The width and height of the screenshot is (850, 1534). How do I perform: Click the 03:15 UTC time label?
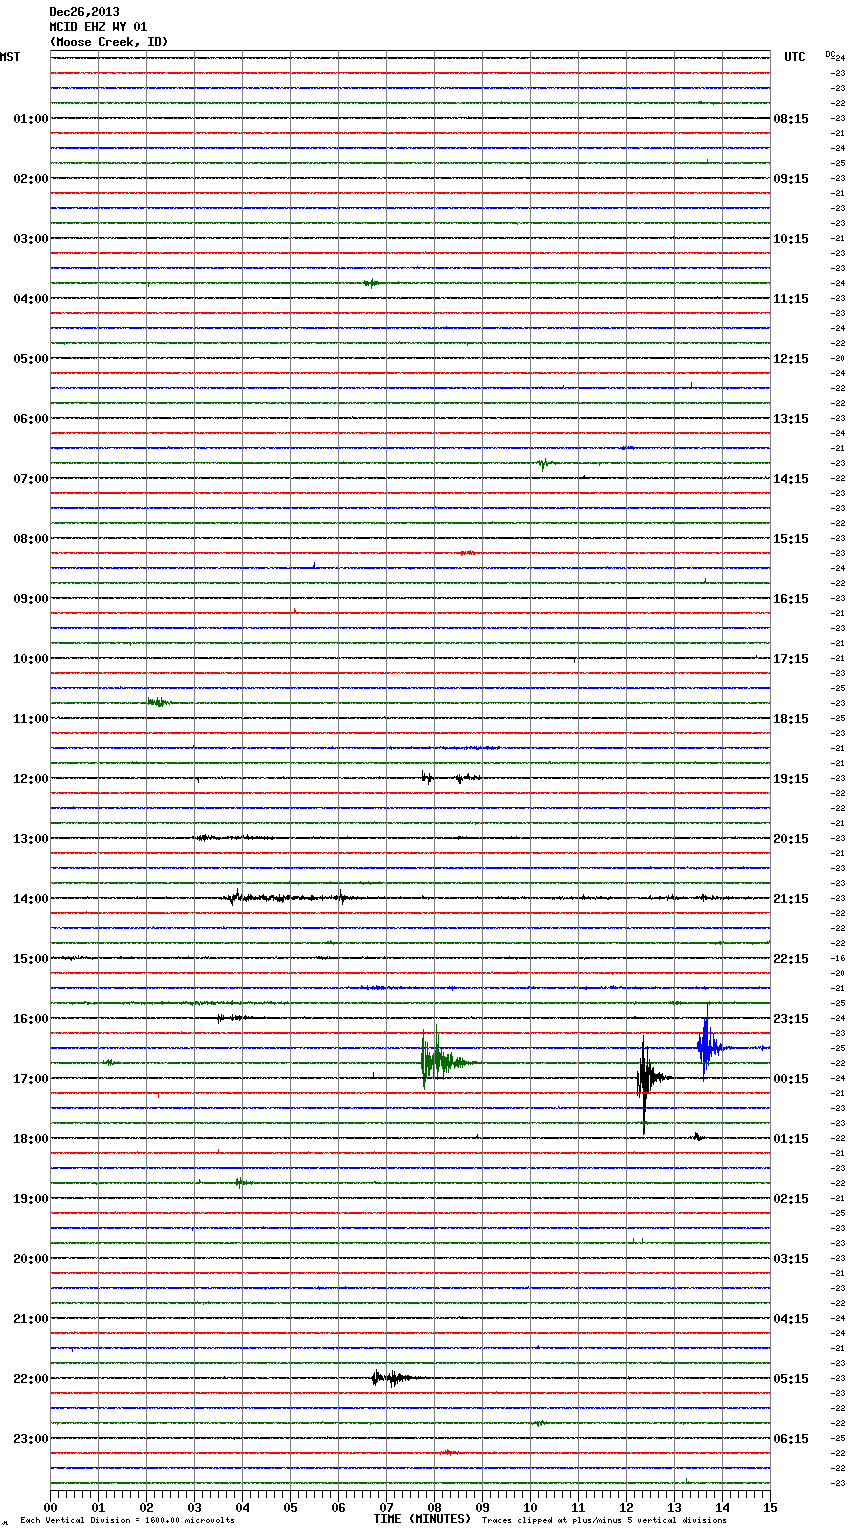click(x=791, y=1259)
